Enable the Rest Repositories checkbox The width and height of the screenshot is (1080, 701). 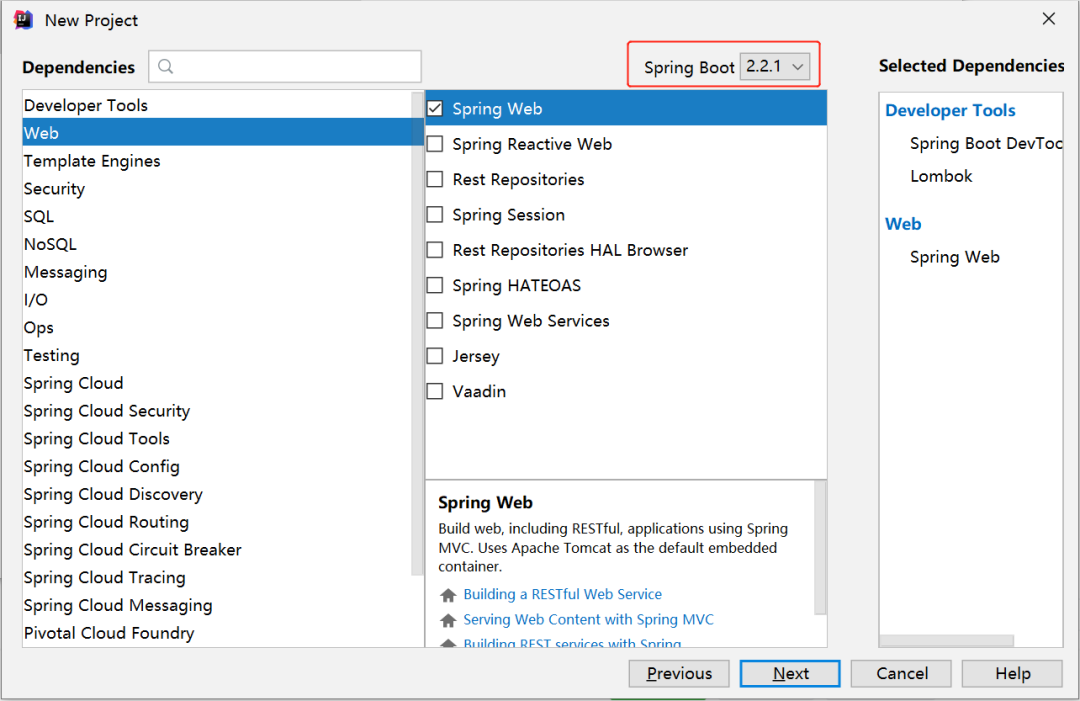pos(435,179)
